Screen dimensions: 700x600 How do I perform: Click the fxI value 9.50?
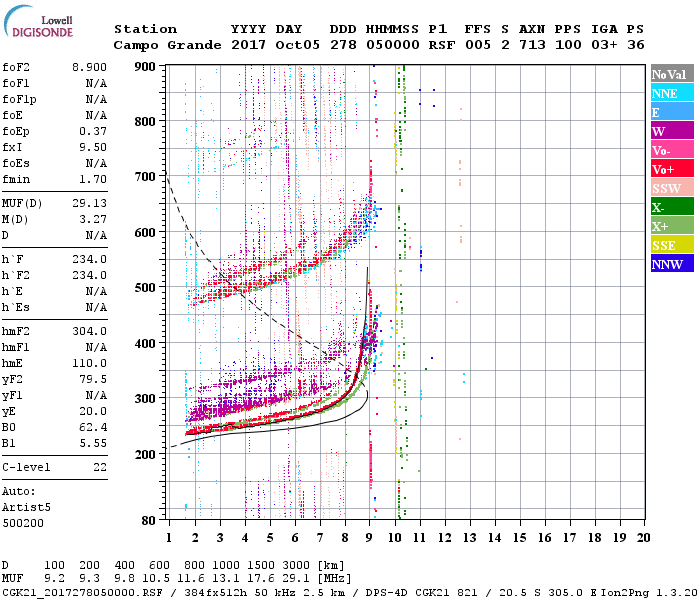(x=93, y=147)
